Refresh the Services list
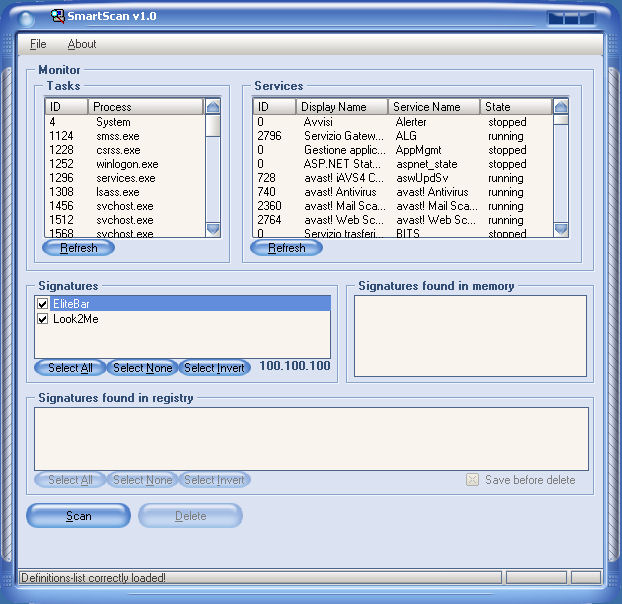 click(286, 248)
